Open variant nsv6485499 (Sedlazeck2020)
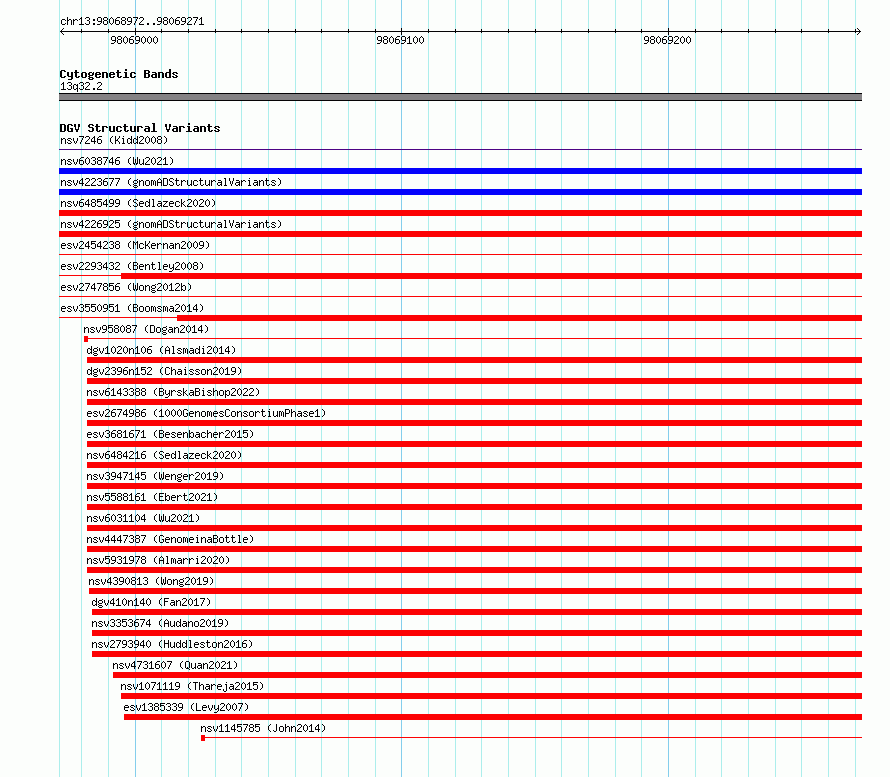The image size is (890, 777). pos(138,203)
